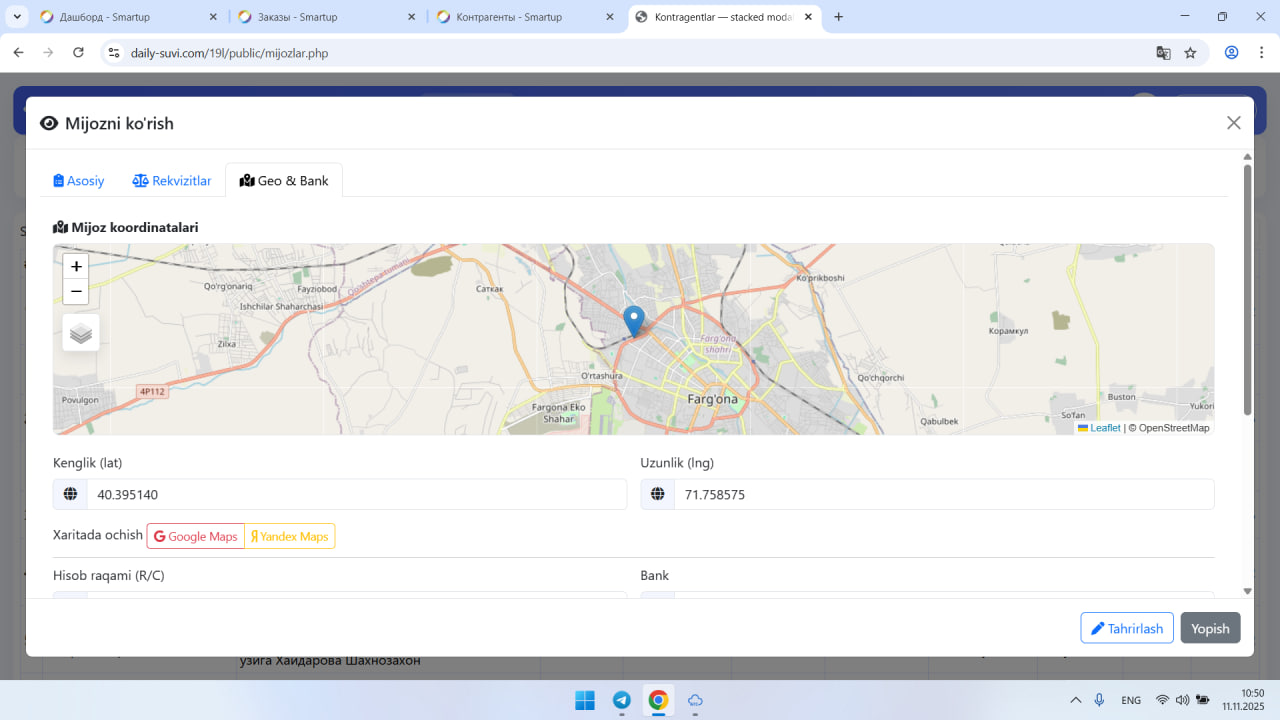1280x720 pixels.
Task: Click the globe icon beside longitude
Action: 658,495
